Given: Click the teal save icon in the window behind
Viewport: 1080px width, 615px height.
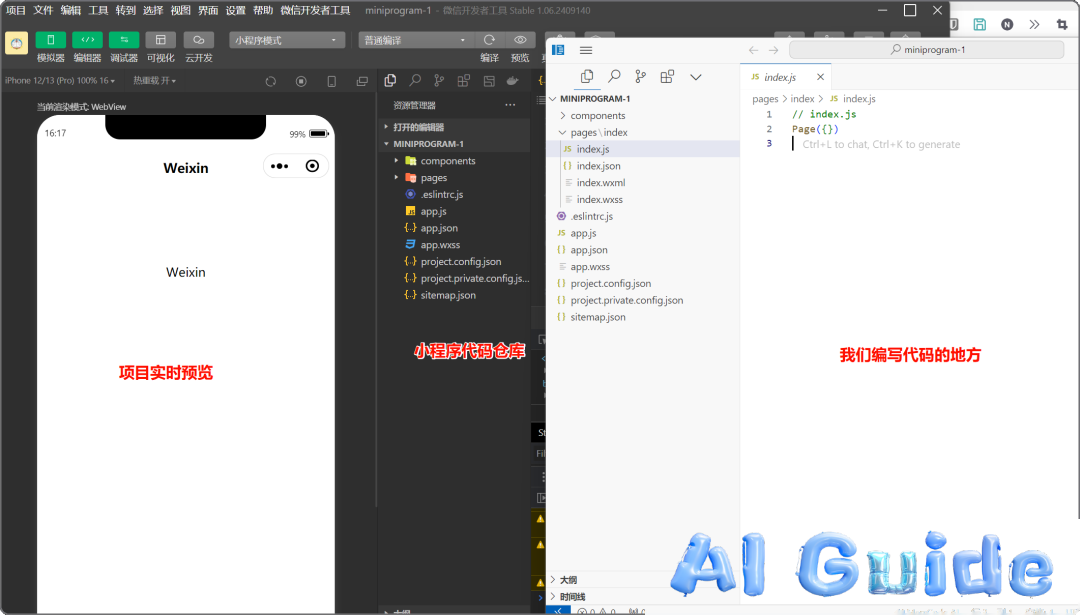Looking at the screenshot, I should coord(979,24).
